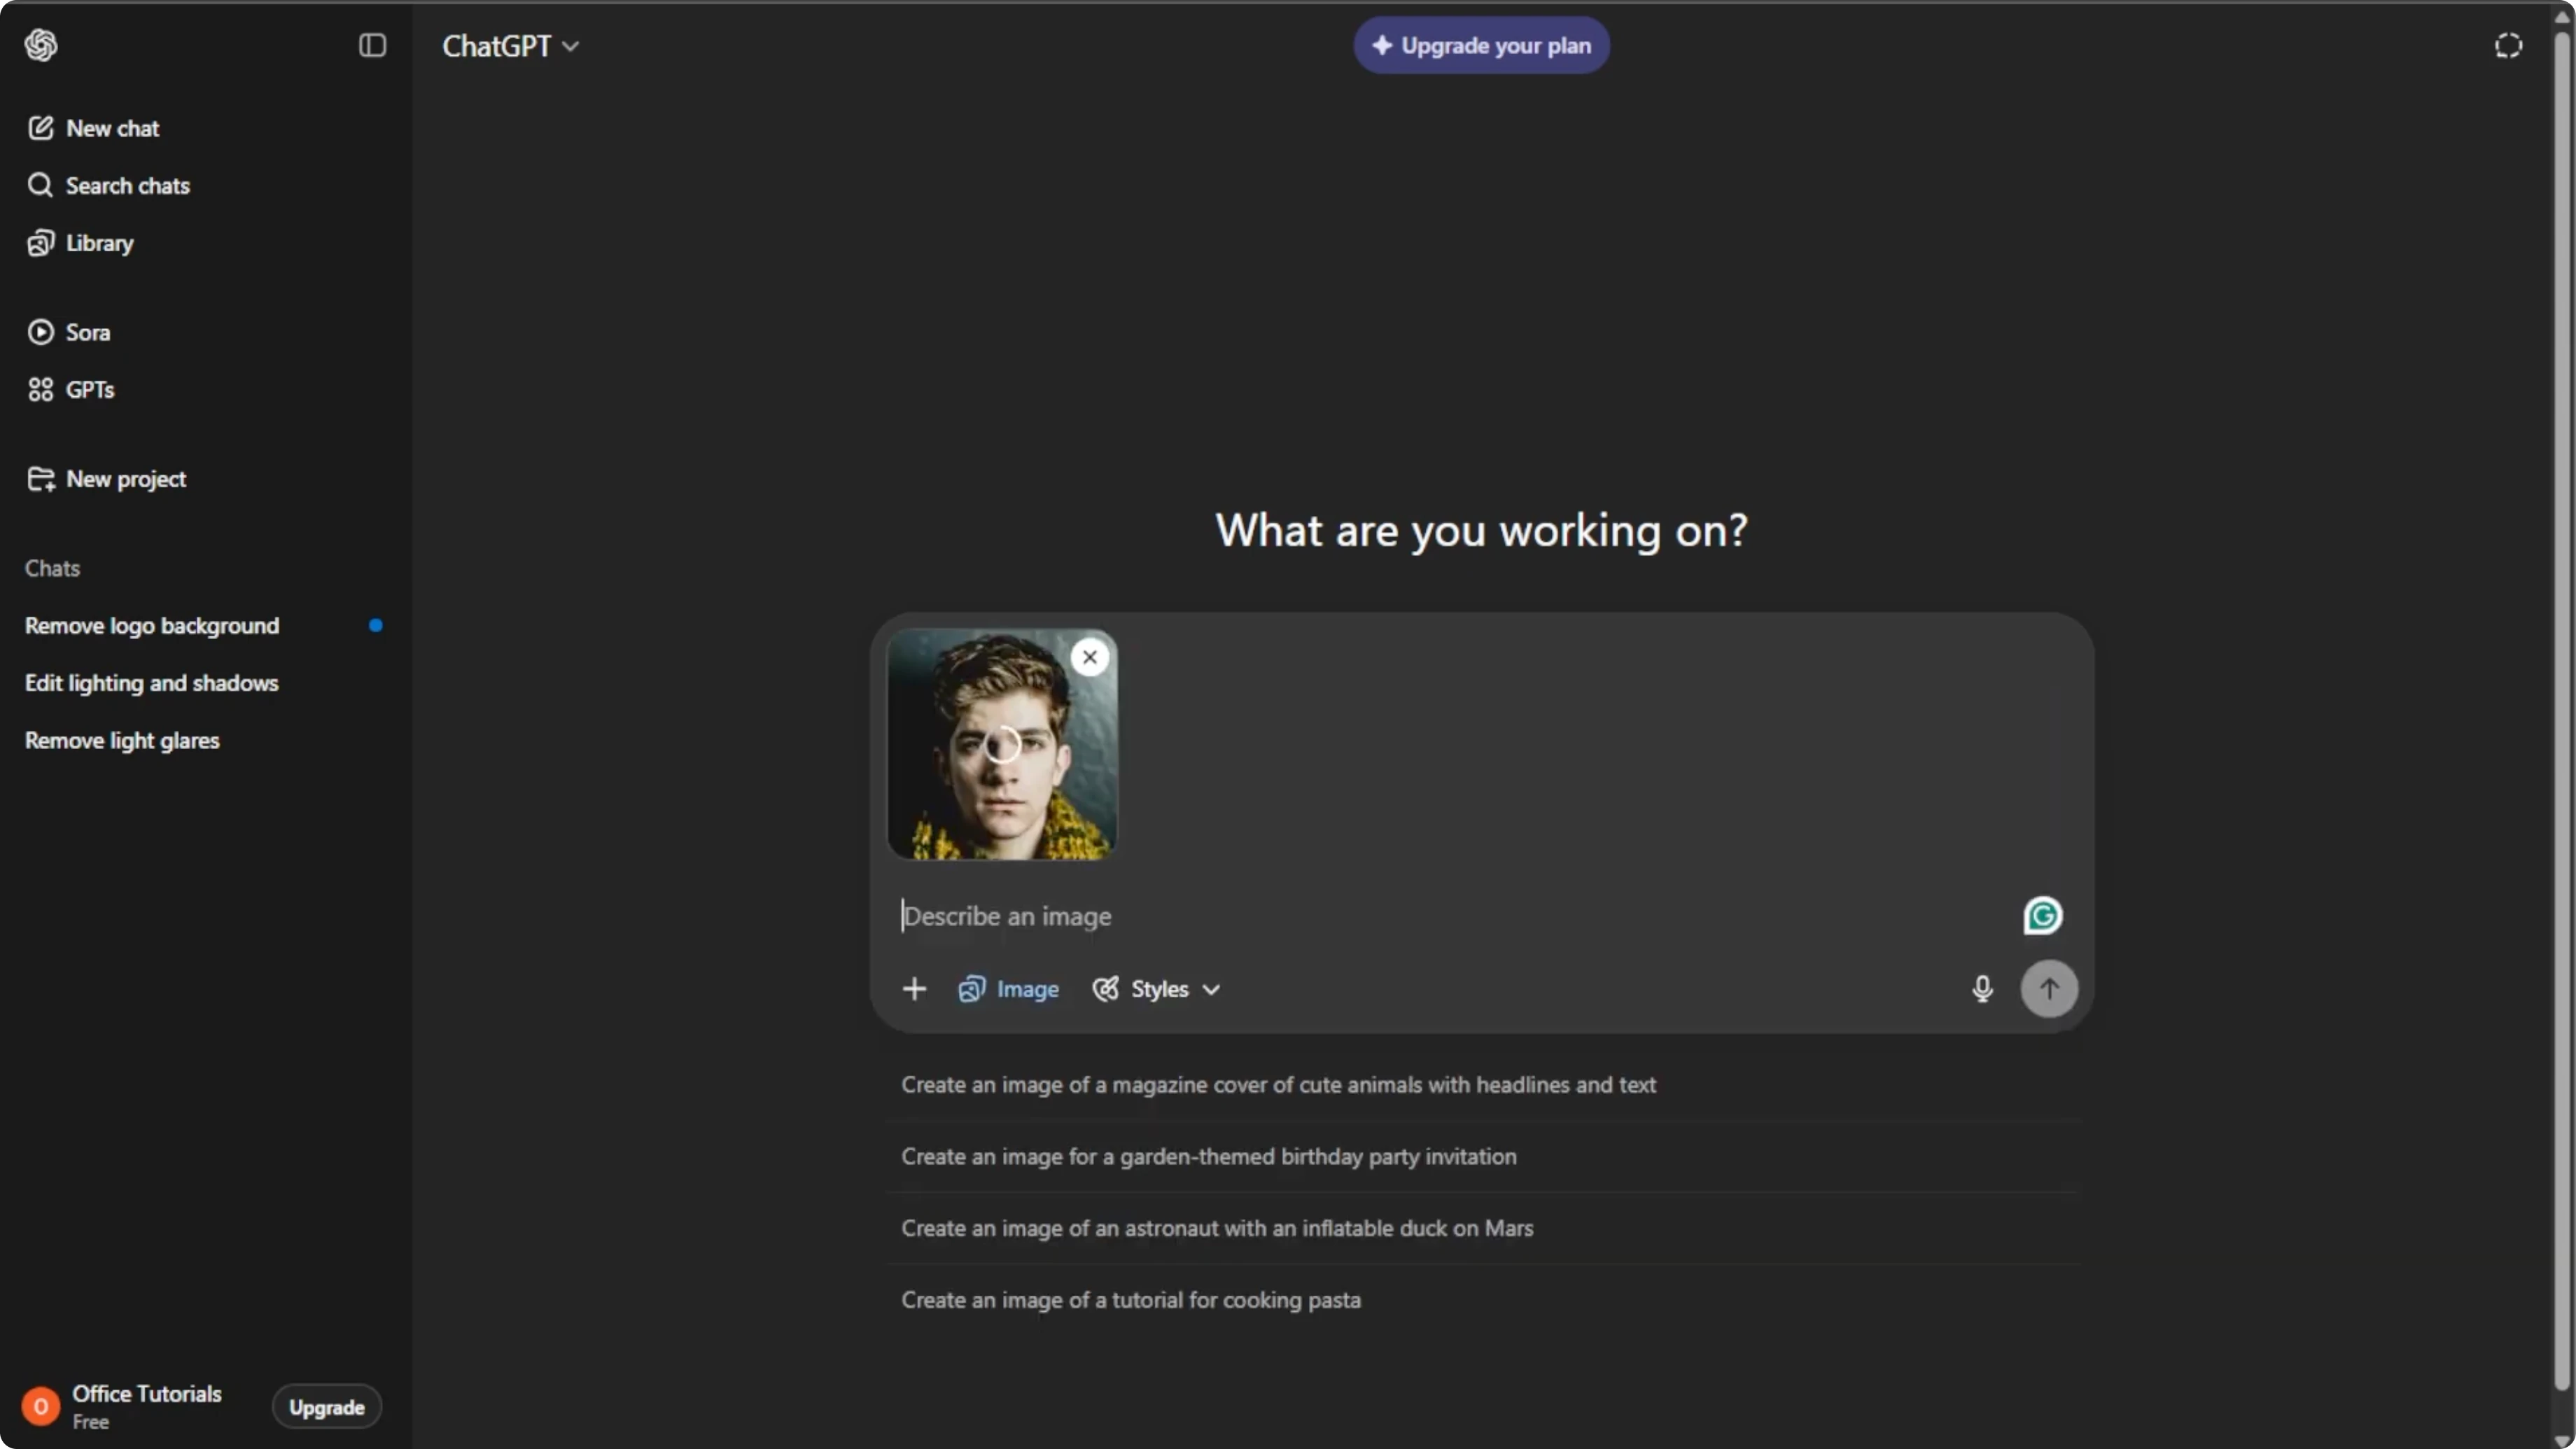The height and width of the screenshot is (1449, 2576).
Task: Start a New chat
Action: coord(94,128)
